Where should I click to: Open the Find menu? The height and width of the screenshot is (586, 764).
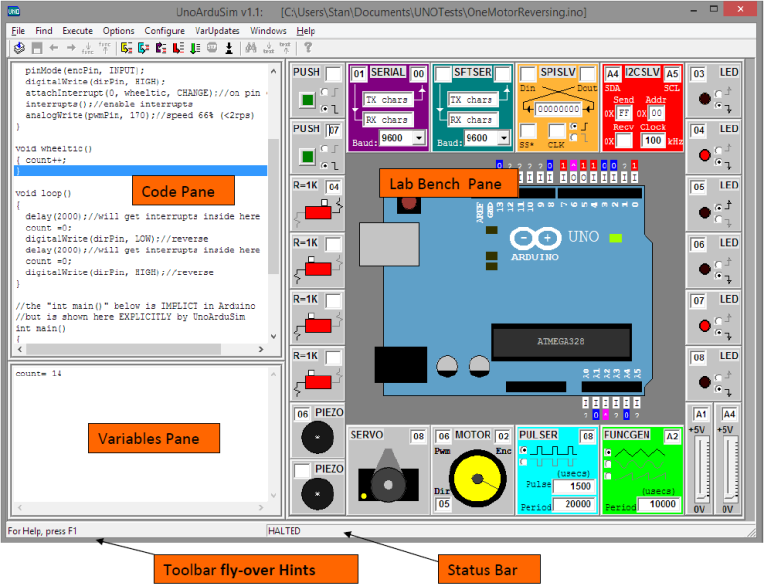44,31
